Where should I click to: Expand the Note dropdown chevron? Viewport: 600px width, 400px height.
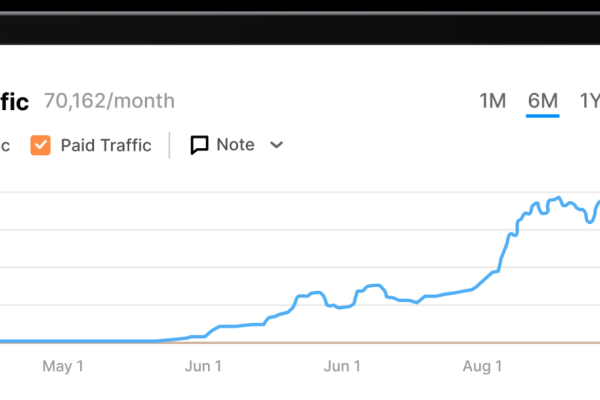click(x=276, y=145)
